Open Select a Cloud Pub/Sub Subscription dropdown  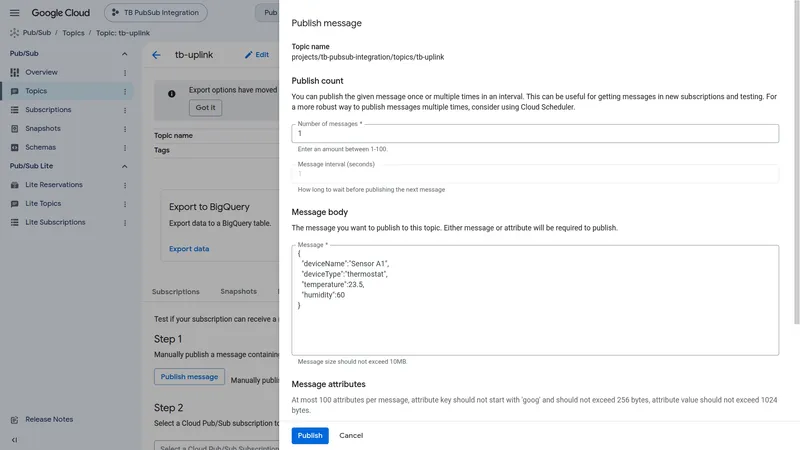point(217,445)
